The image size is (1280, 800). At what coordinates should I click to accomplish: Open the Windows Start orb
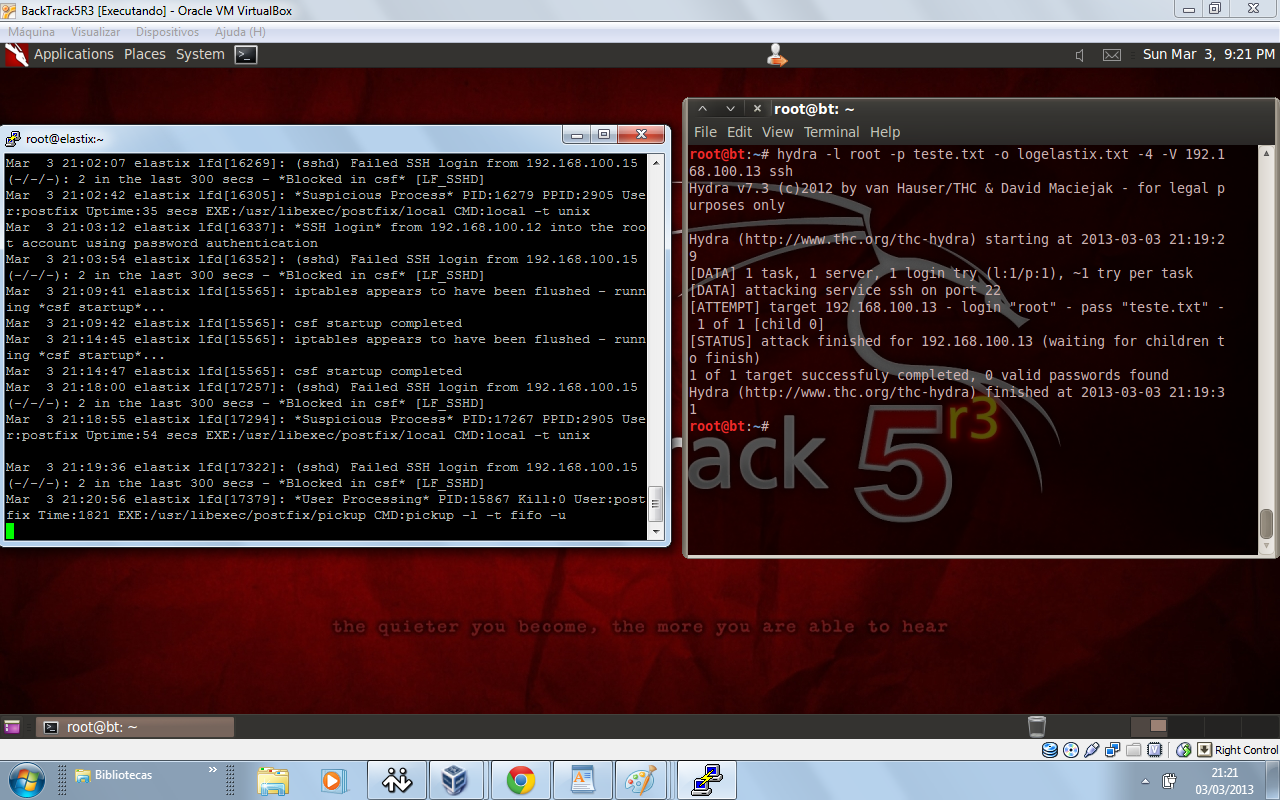click(26, 779)
